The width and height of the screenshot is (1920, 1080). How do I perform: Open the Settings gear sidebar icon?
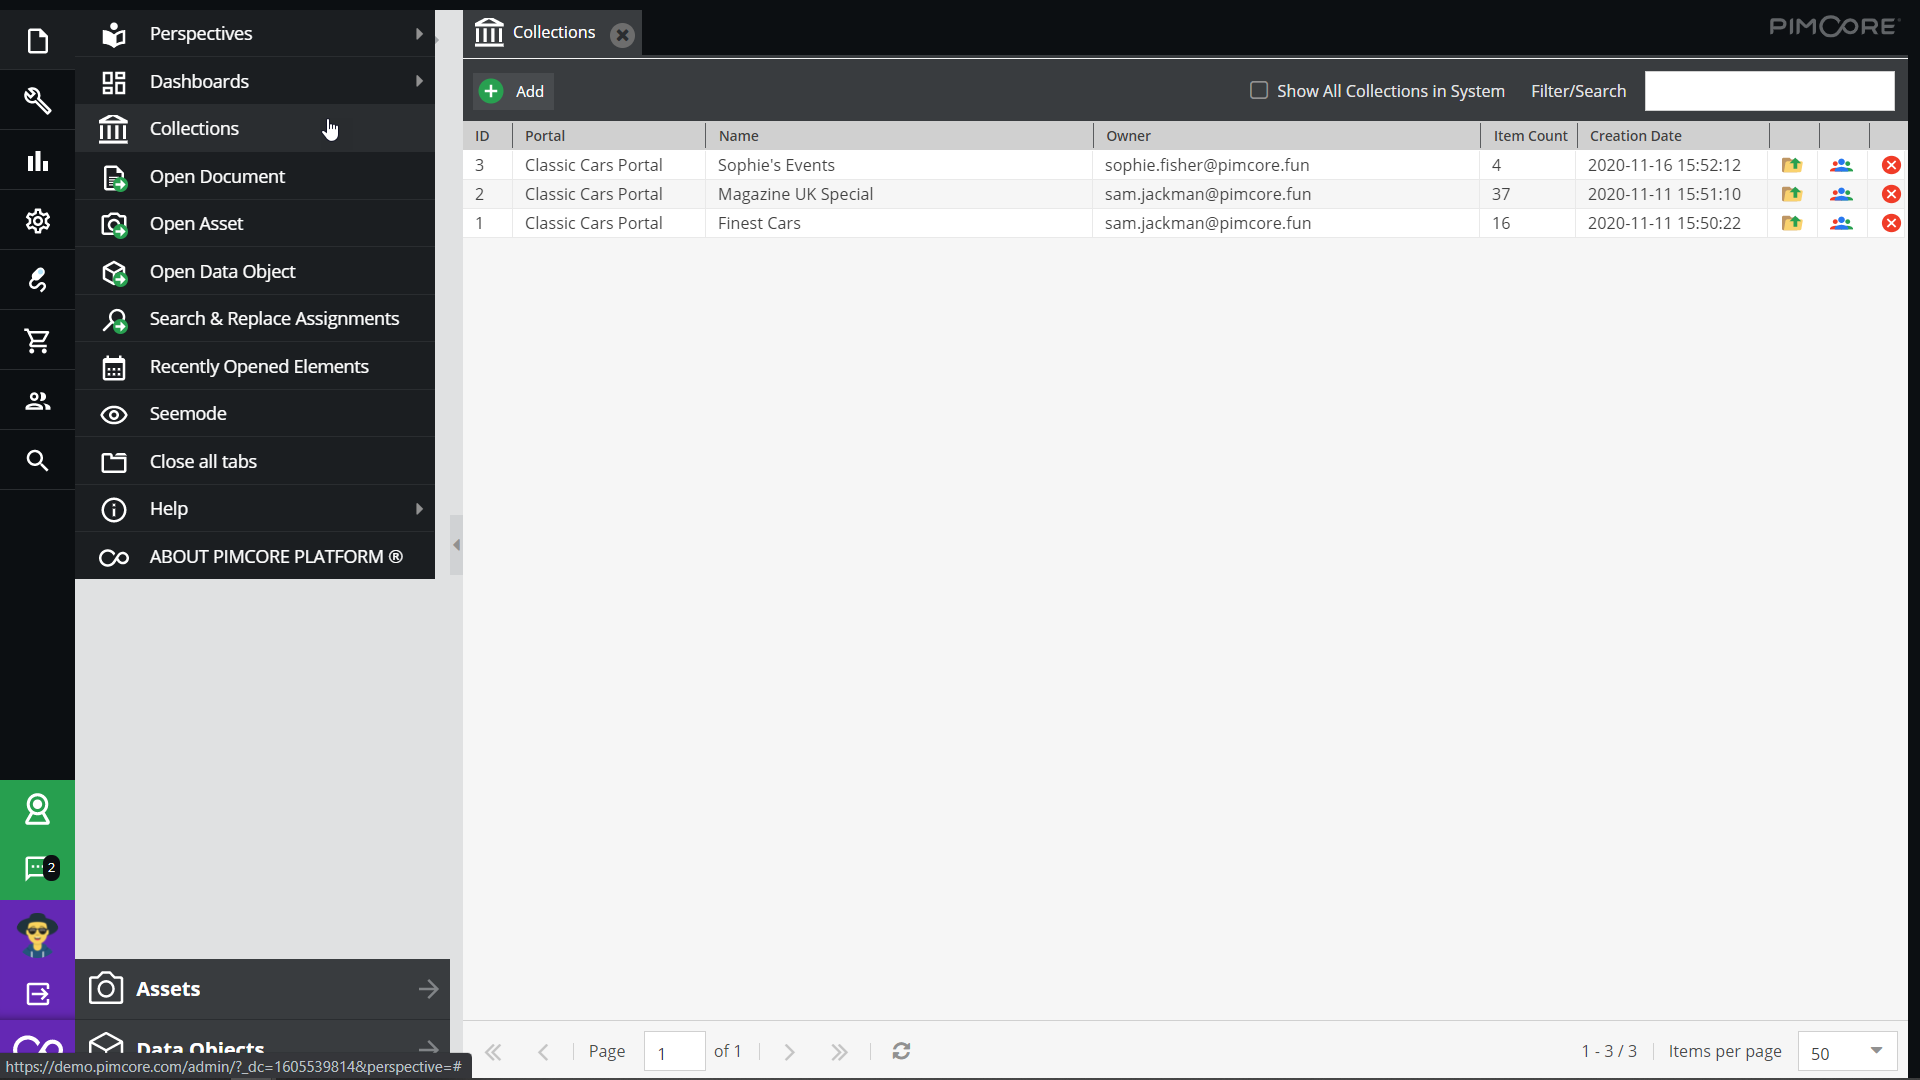(37, 220)
